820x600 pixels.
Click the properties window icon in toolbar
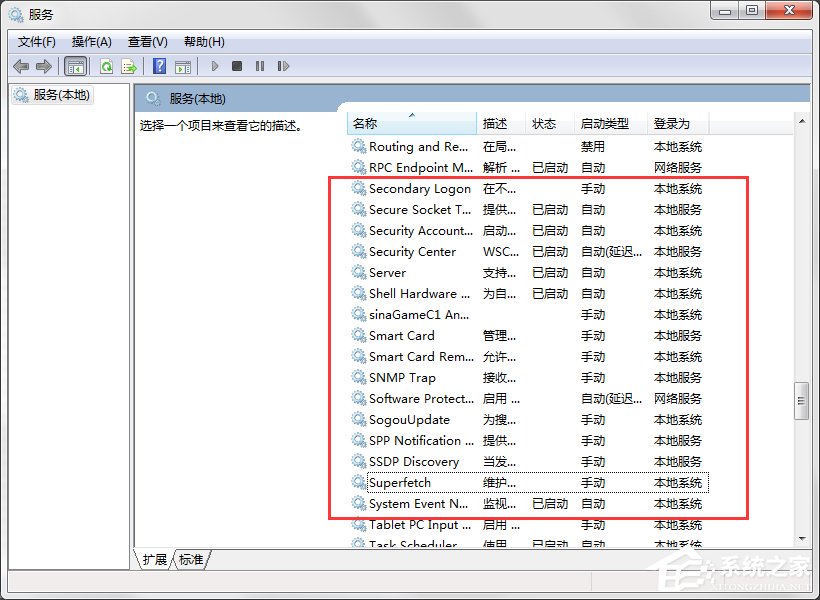pyautogui.click(x=182, y=66)
